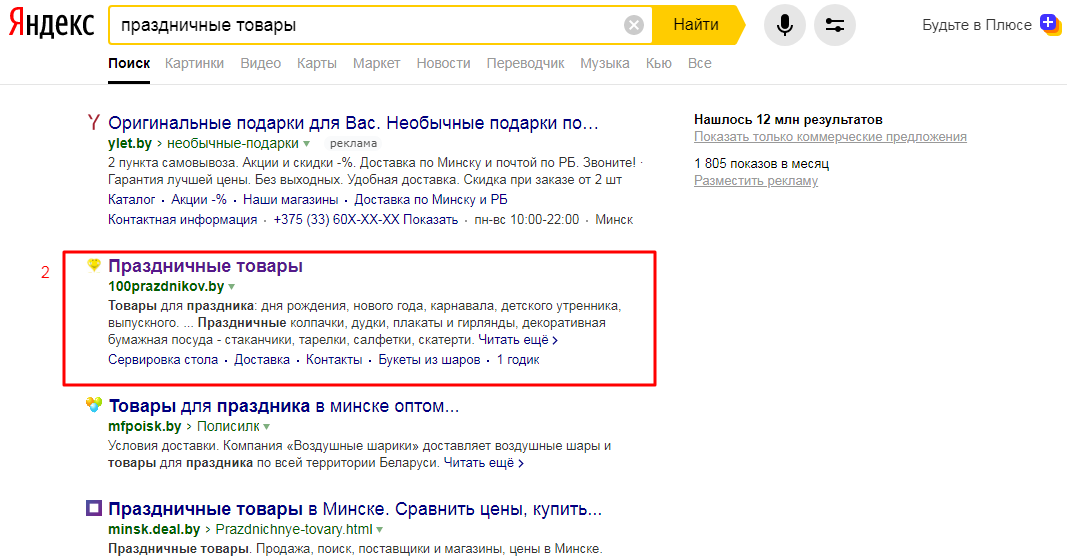Open the Контакты sitelink
This screenshot has height=557, width=1067.
pyautogui.click(x=334, y=360)
